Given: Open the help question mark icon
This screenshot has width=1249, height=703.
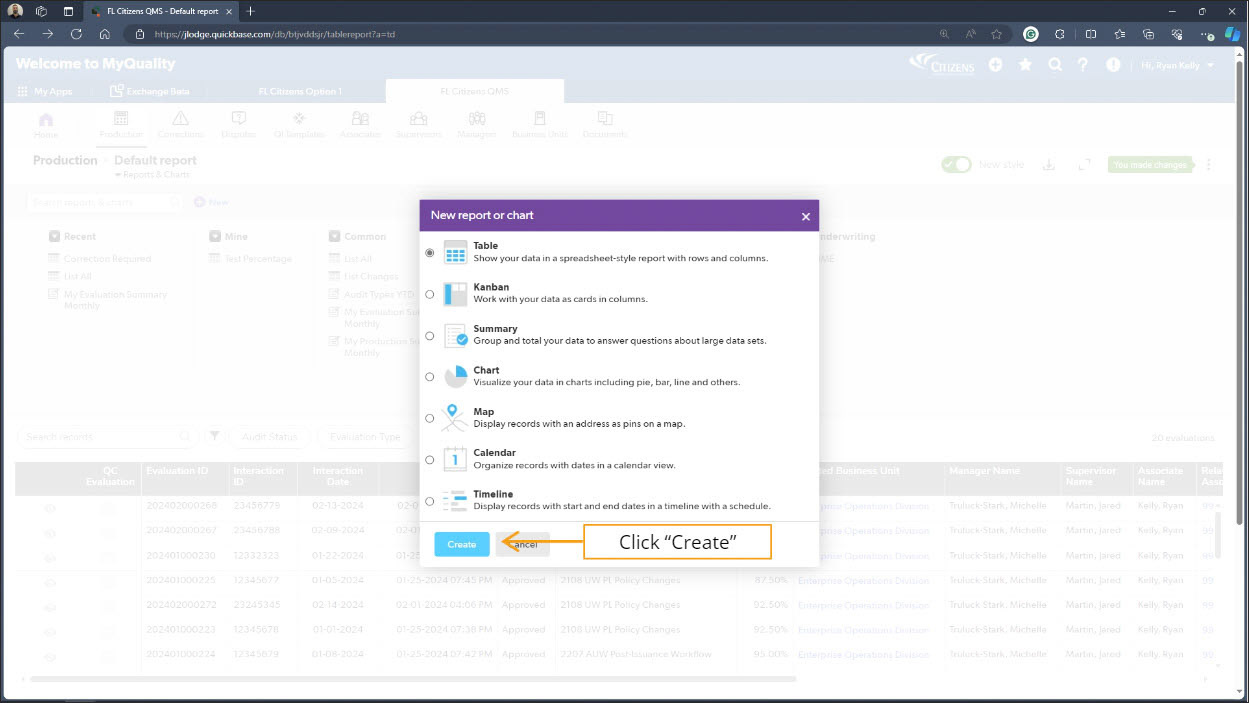Looking at the screenshot, I should tap(1082, 64).
